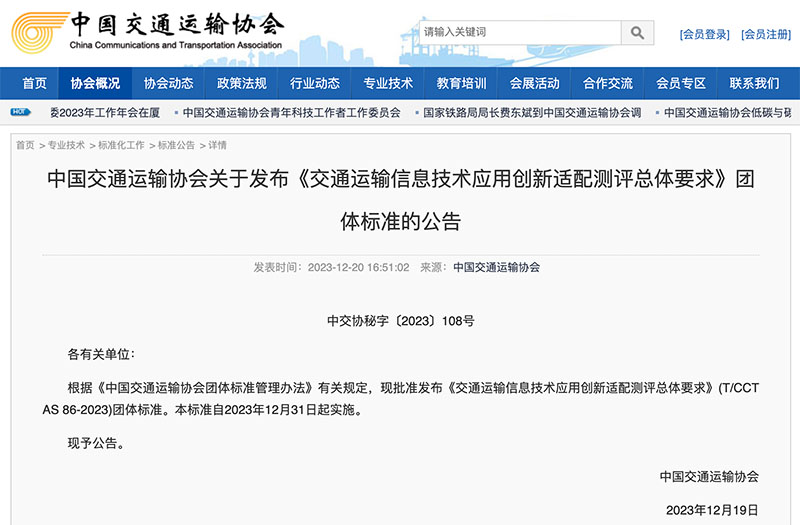Click the China Communications and Transportation Association logo

[148, 31]
